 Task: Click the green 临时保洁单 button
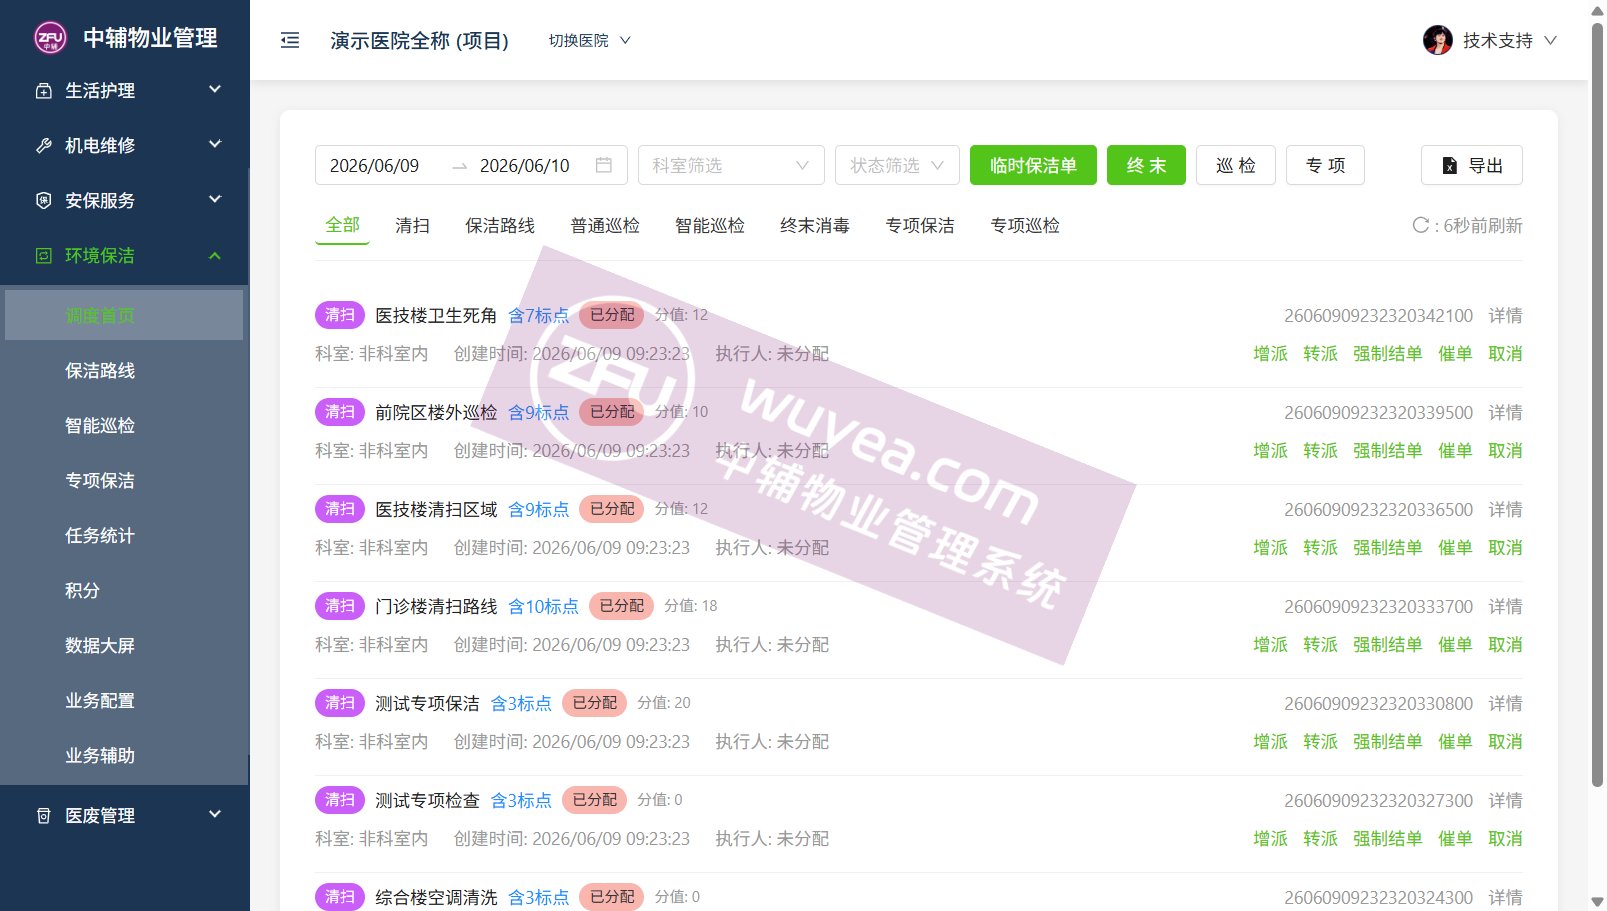pos(1033,165)
